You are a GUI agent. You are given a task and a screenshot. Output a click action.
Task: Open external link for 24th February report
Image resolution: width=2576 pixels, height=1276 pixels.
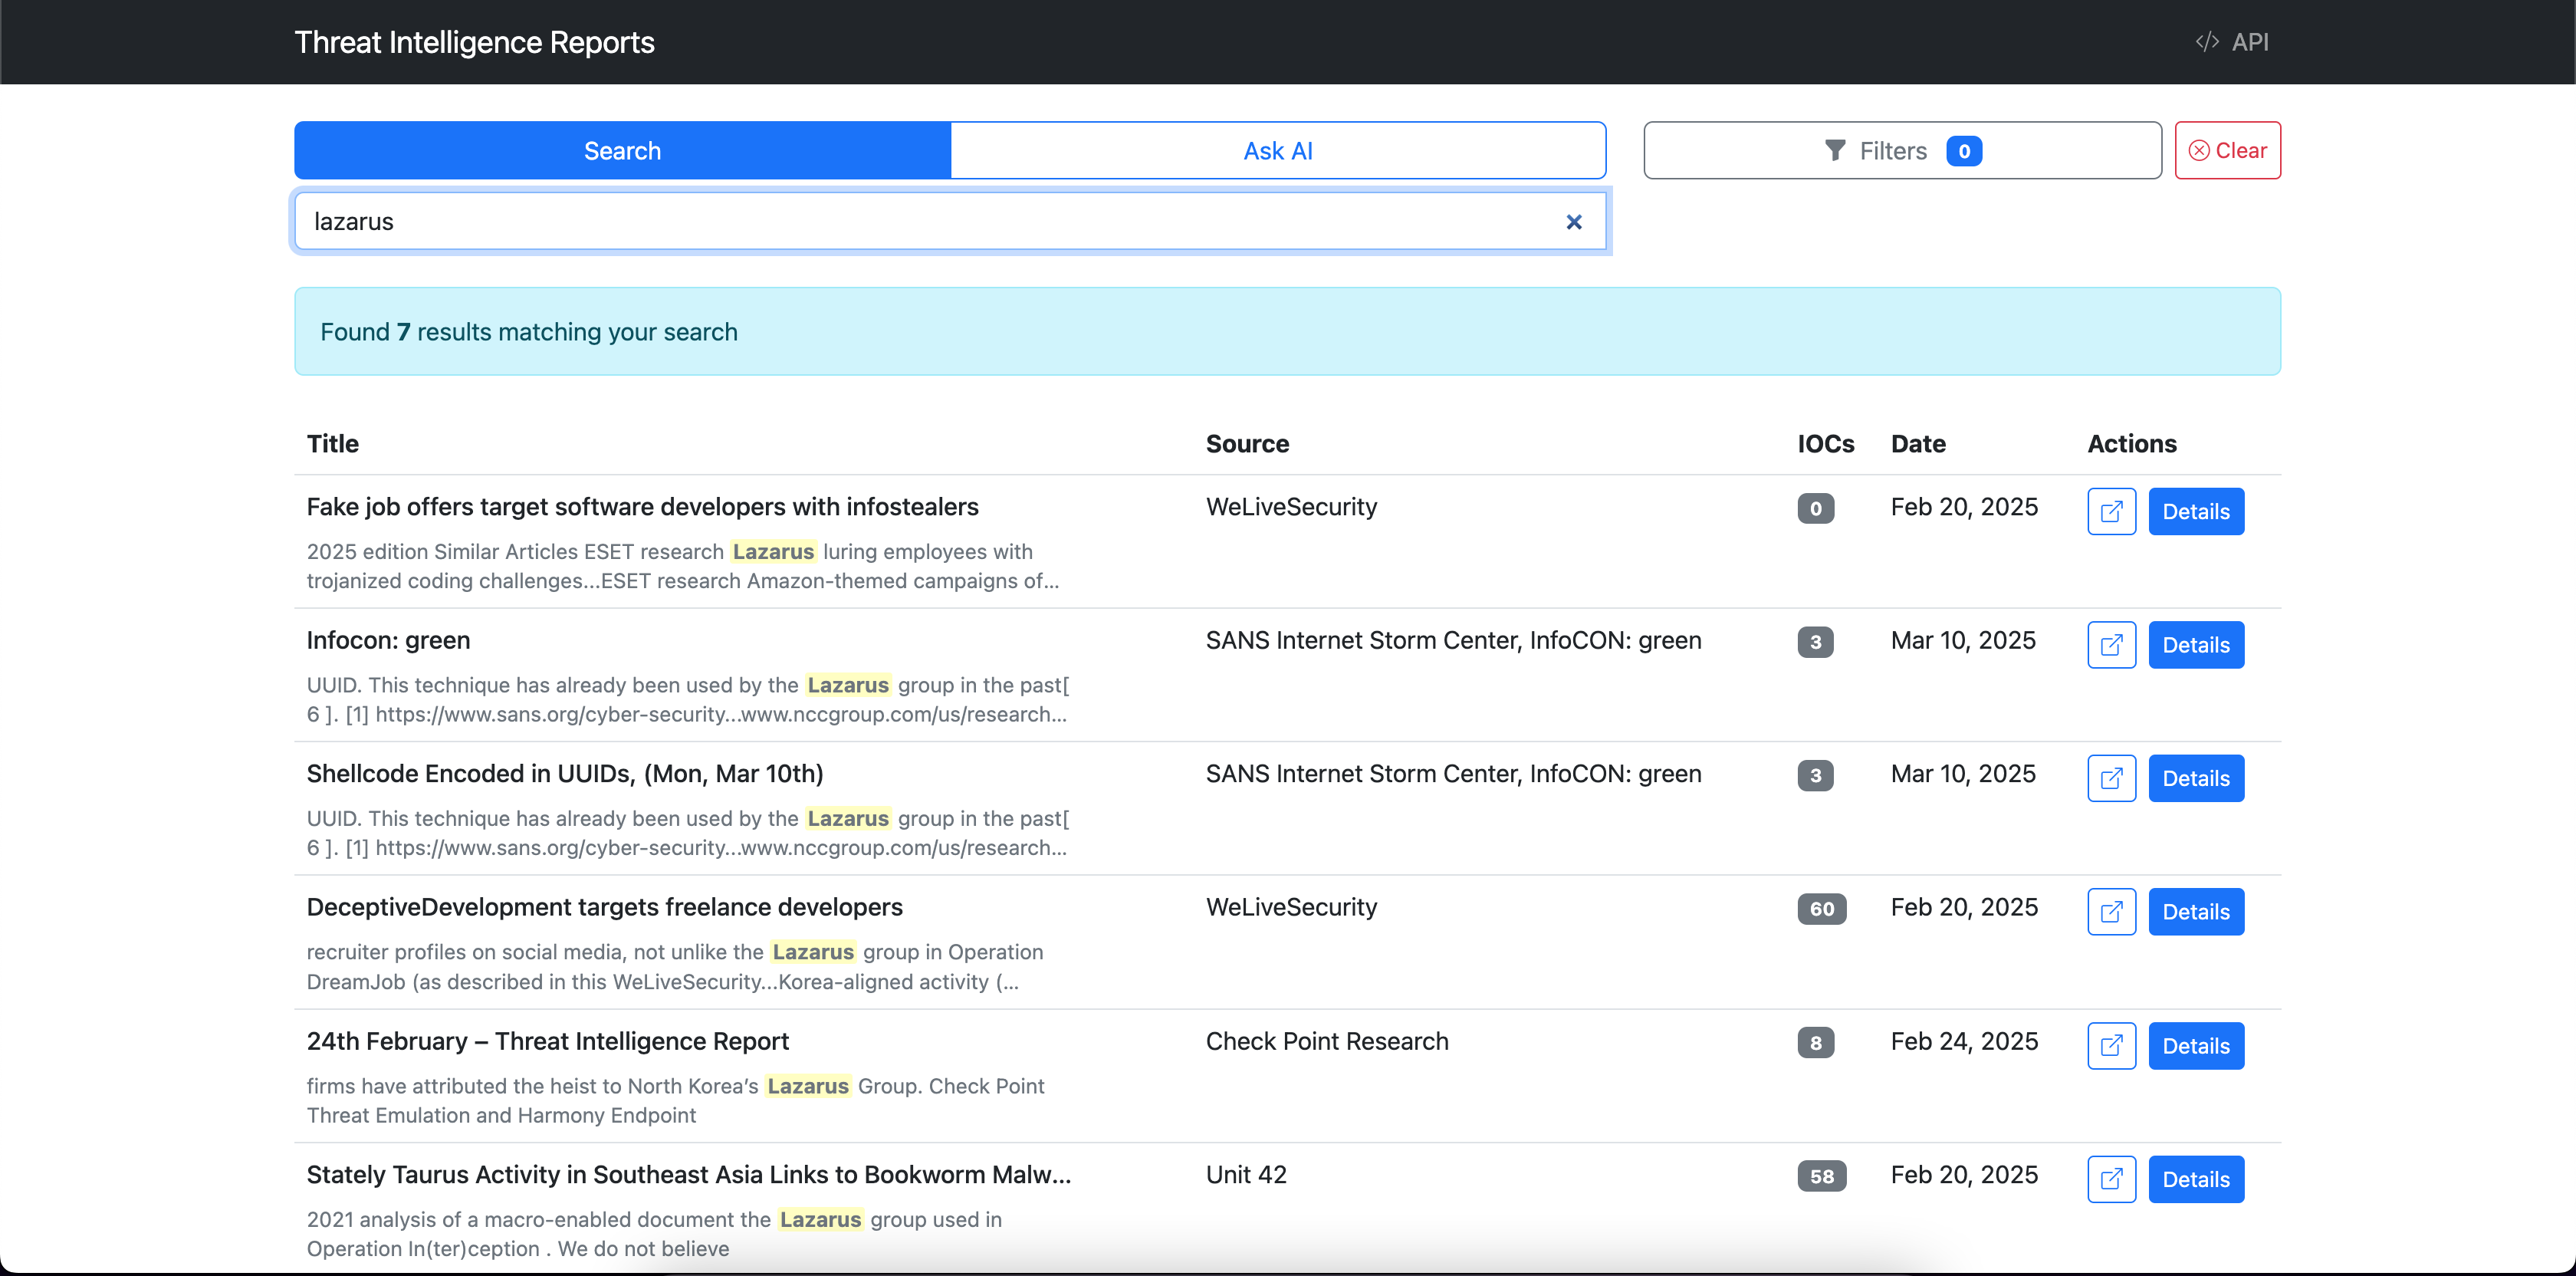2111,1046
